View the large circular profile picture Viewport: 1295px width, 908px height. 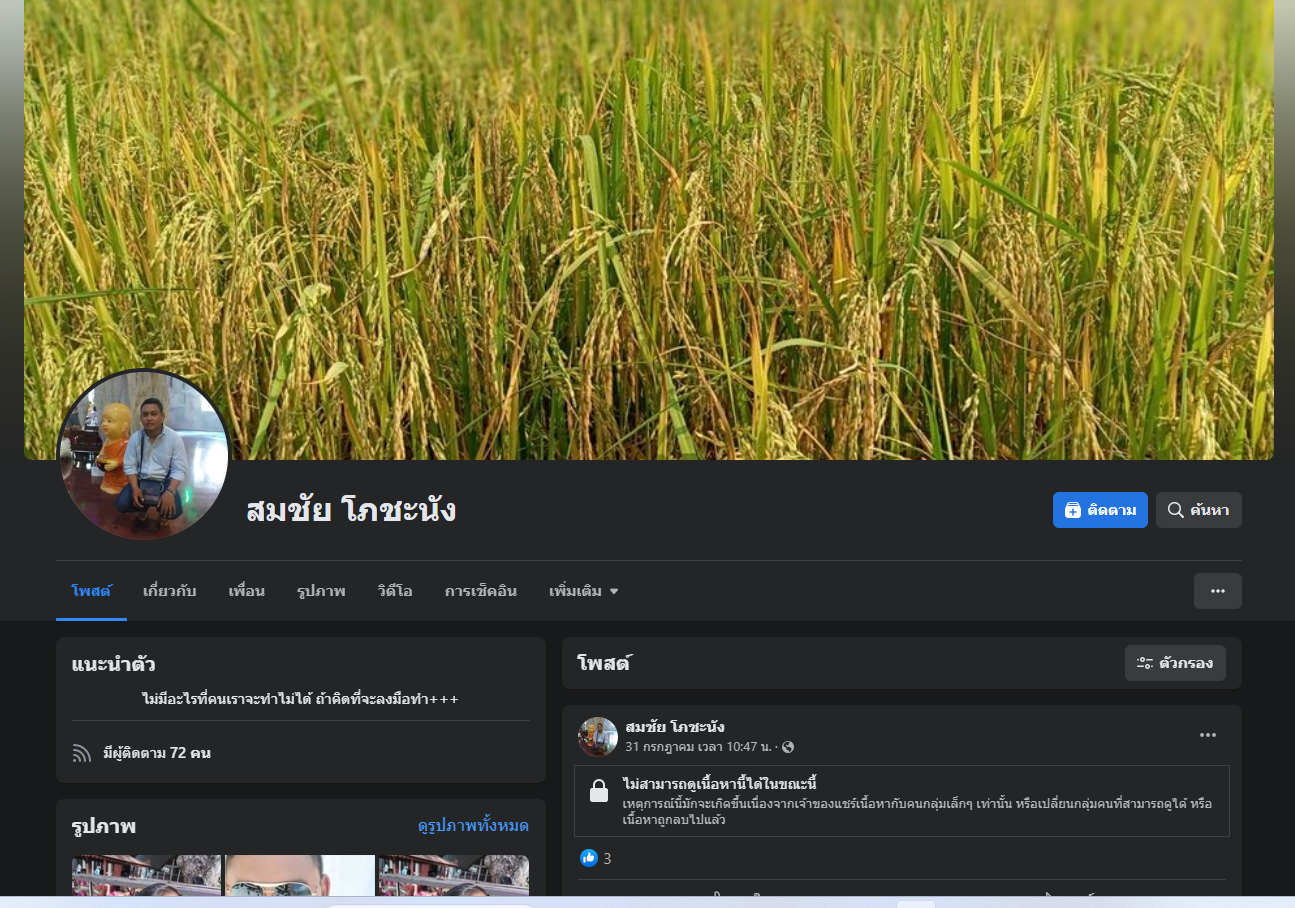coord(144,455)
